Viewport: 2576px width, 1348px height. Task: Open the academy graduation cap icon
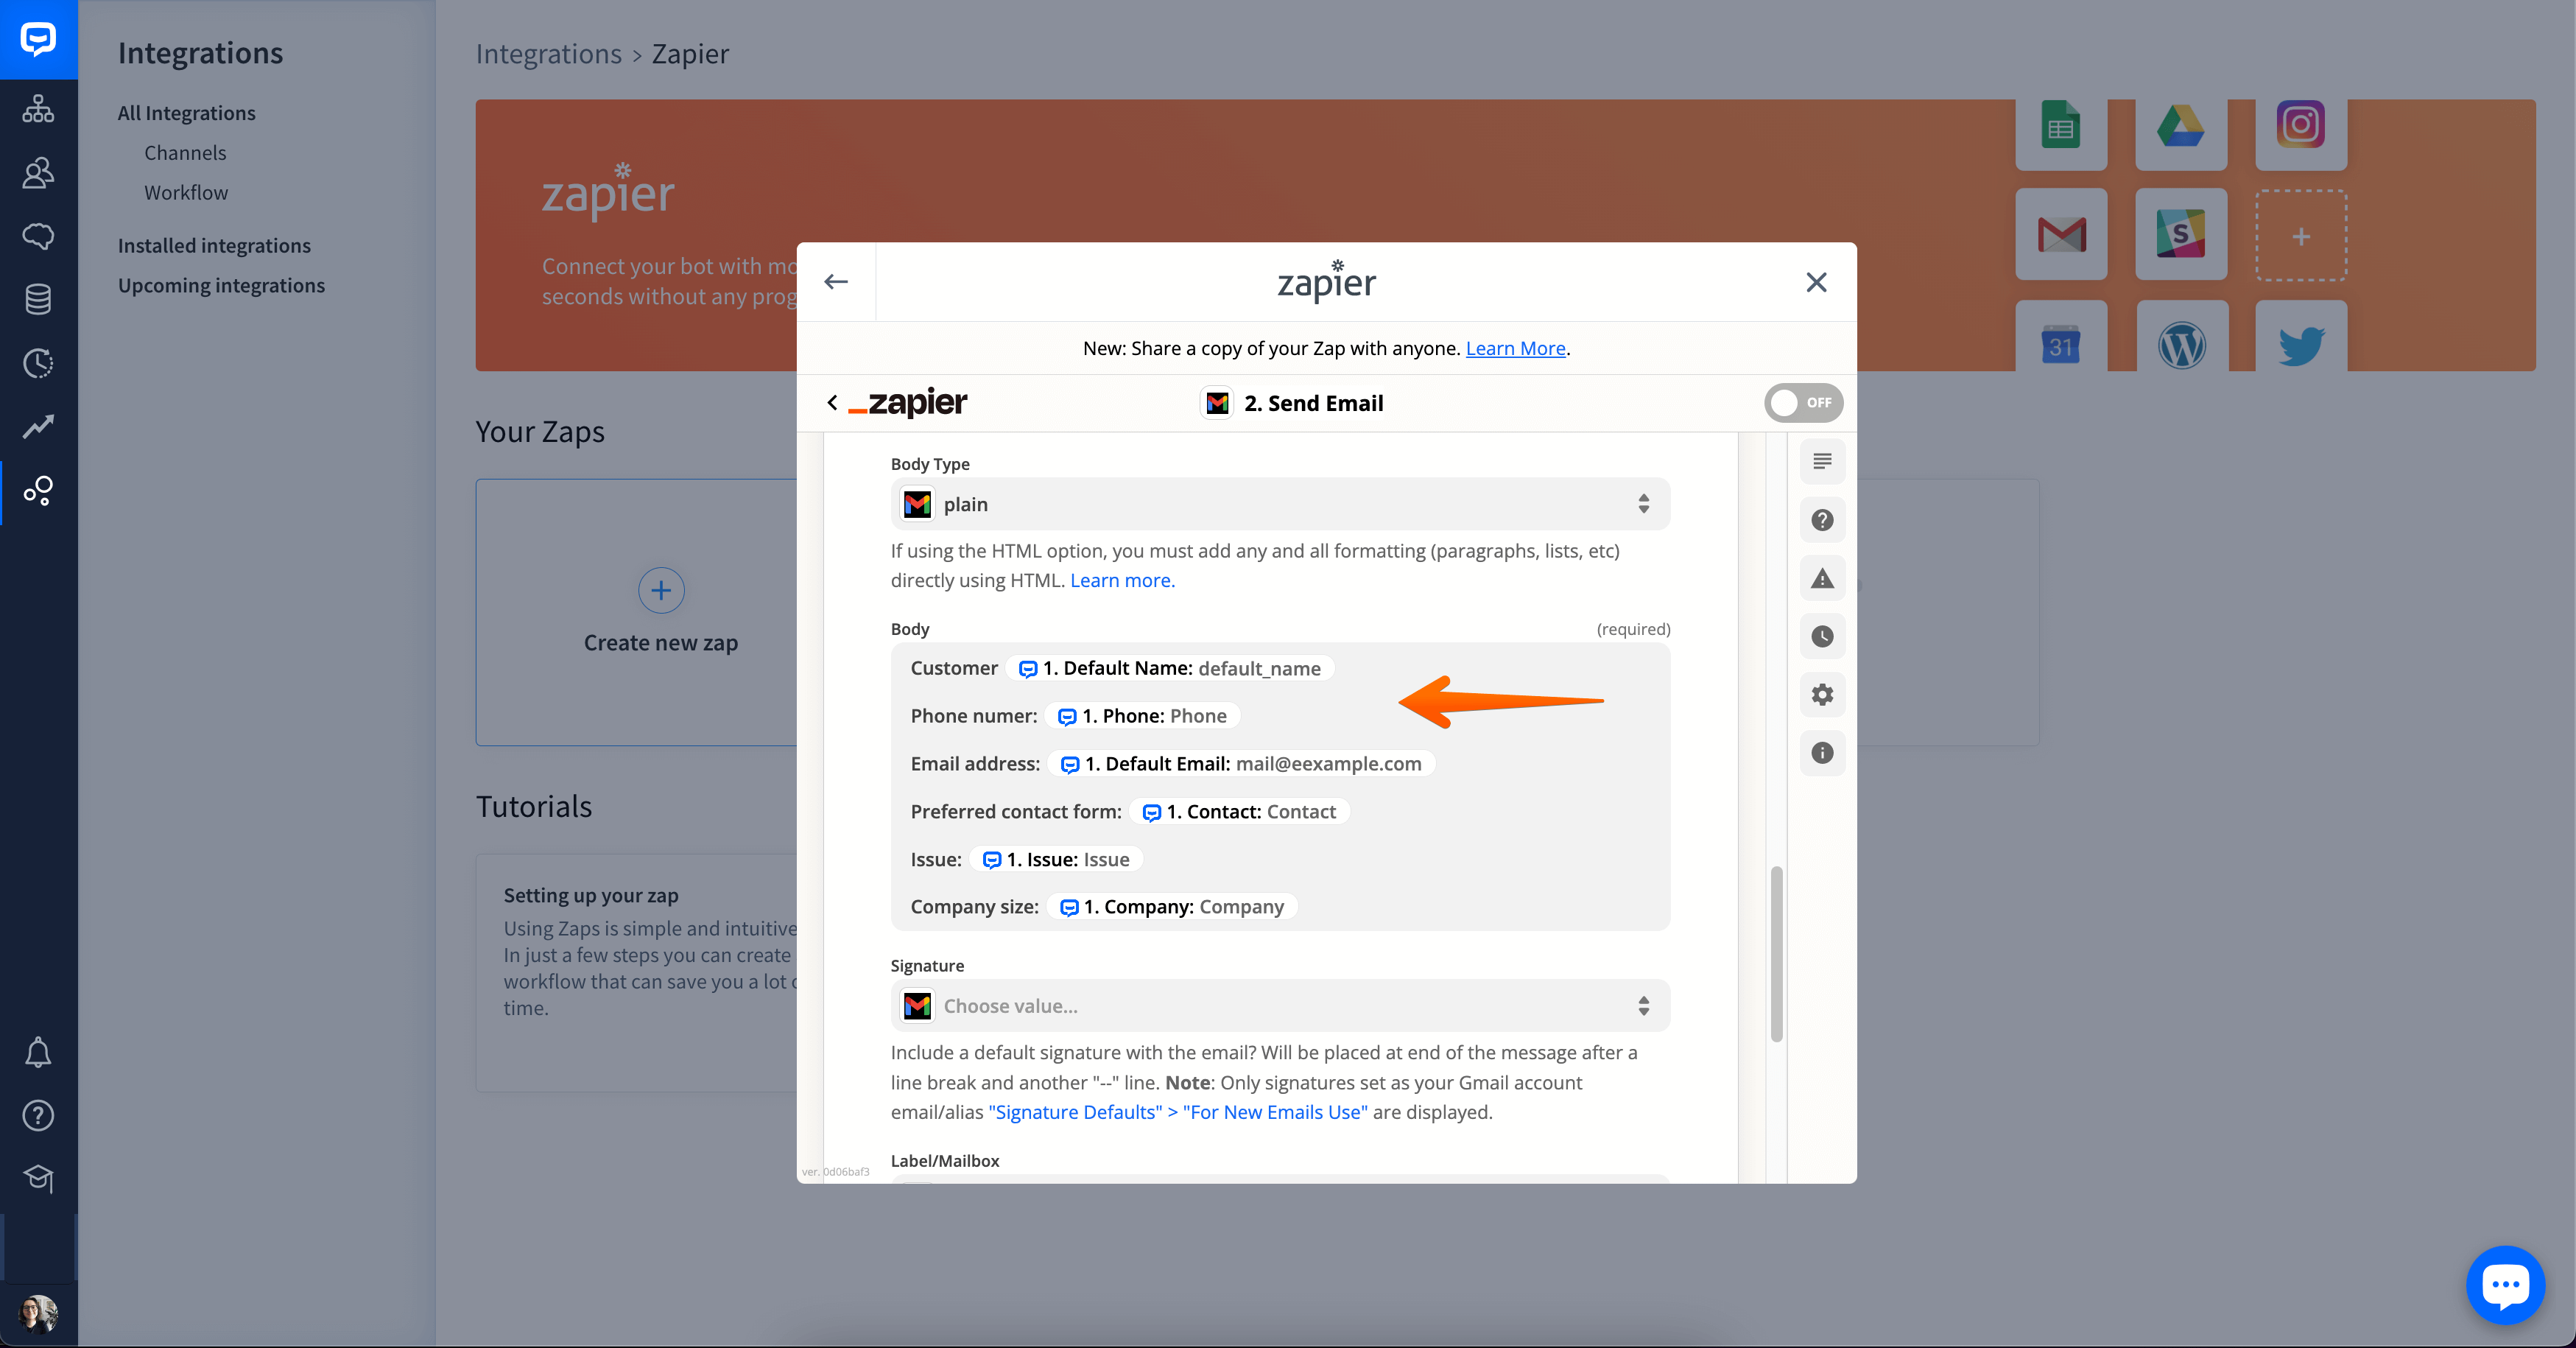(38, 1179)
